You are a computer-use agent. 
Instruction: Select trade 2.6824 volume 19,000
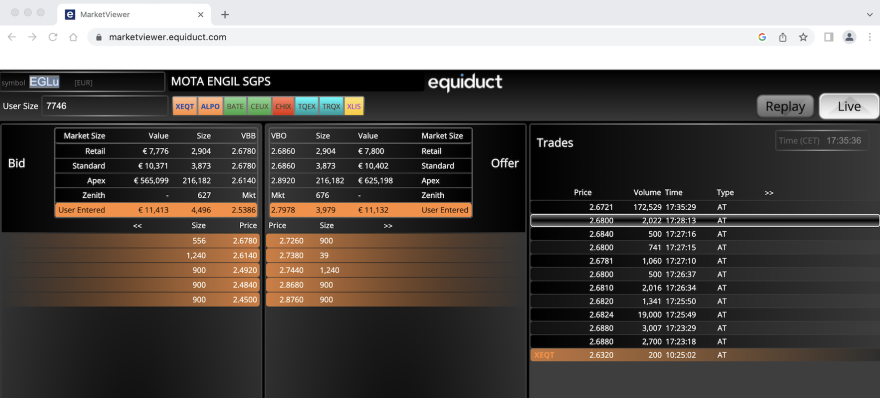pos(705,315)
